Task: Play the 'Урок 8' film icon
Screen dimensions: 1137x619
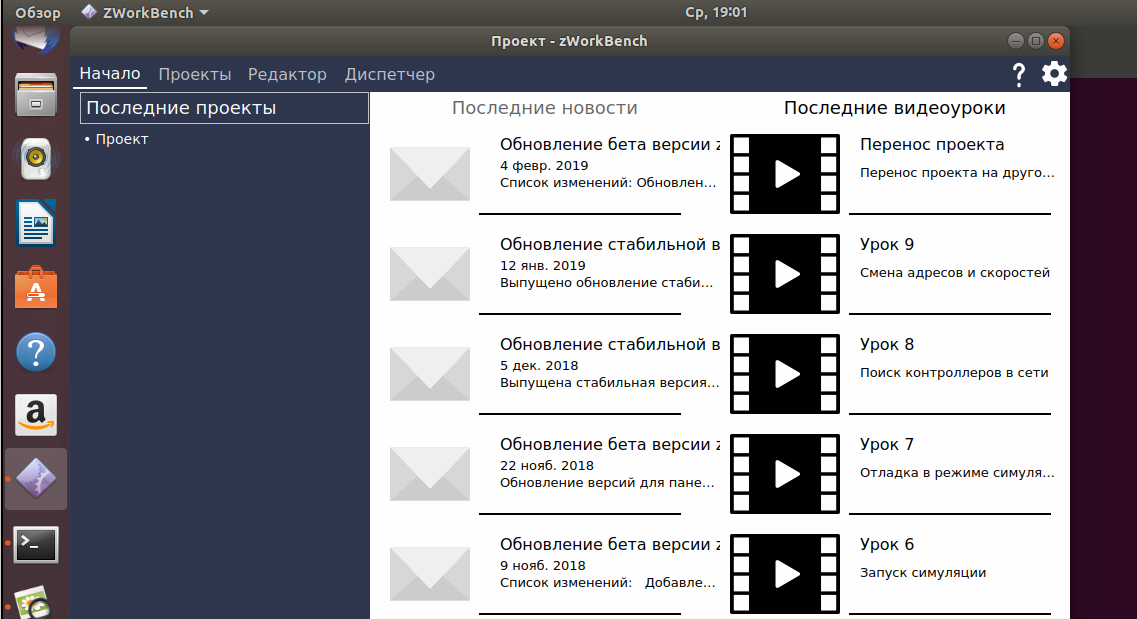Action: 785,373
